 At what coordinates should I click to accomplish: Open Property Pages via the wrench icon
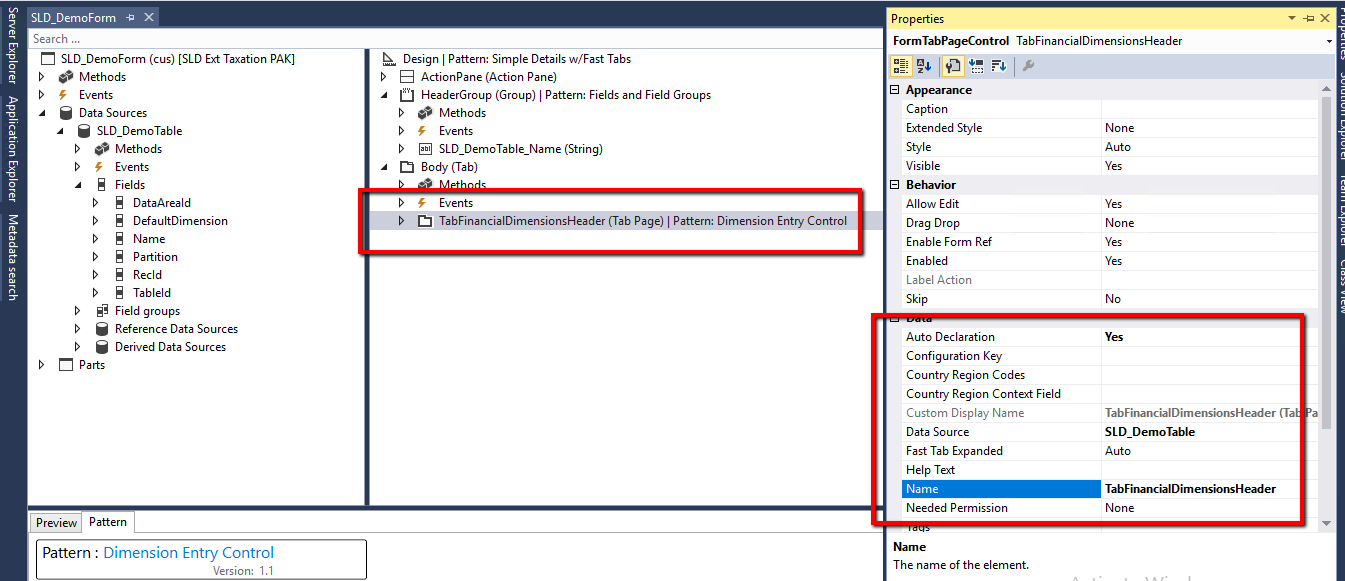(x=1029, y=66)
